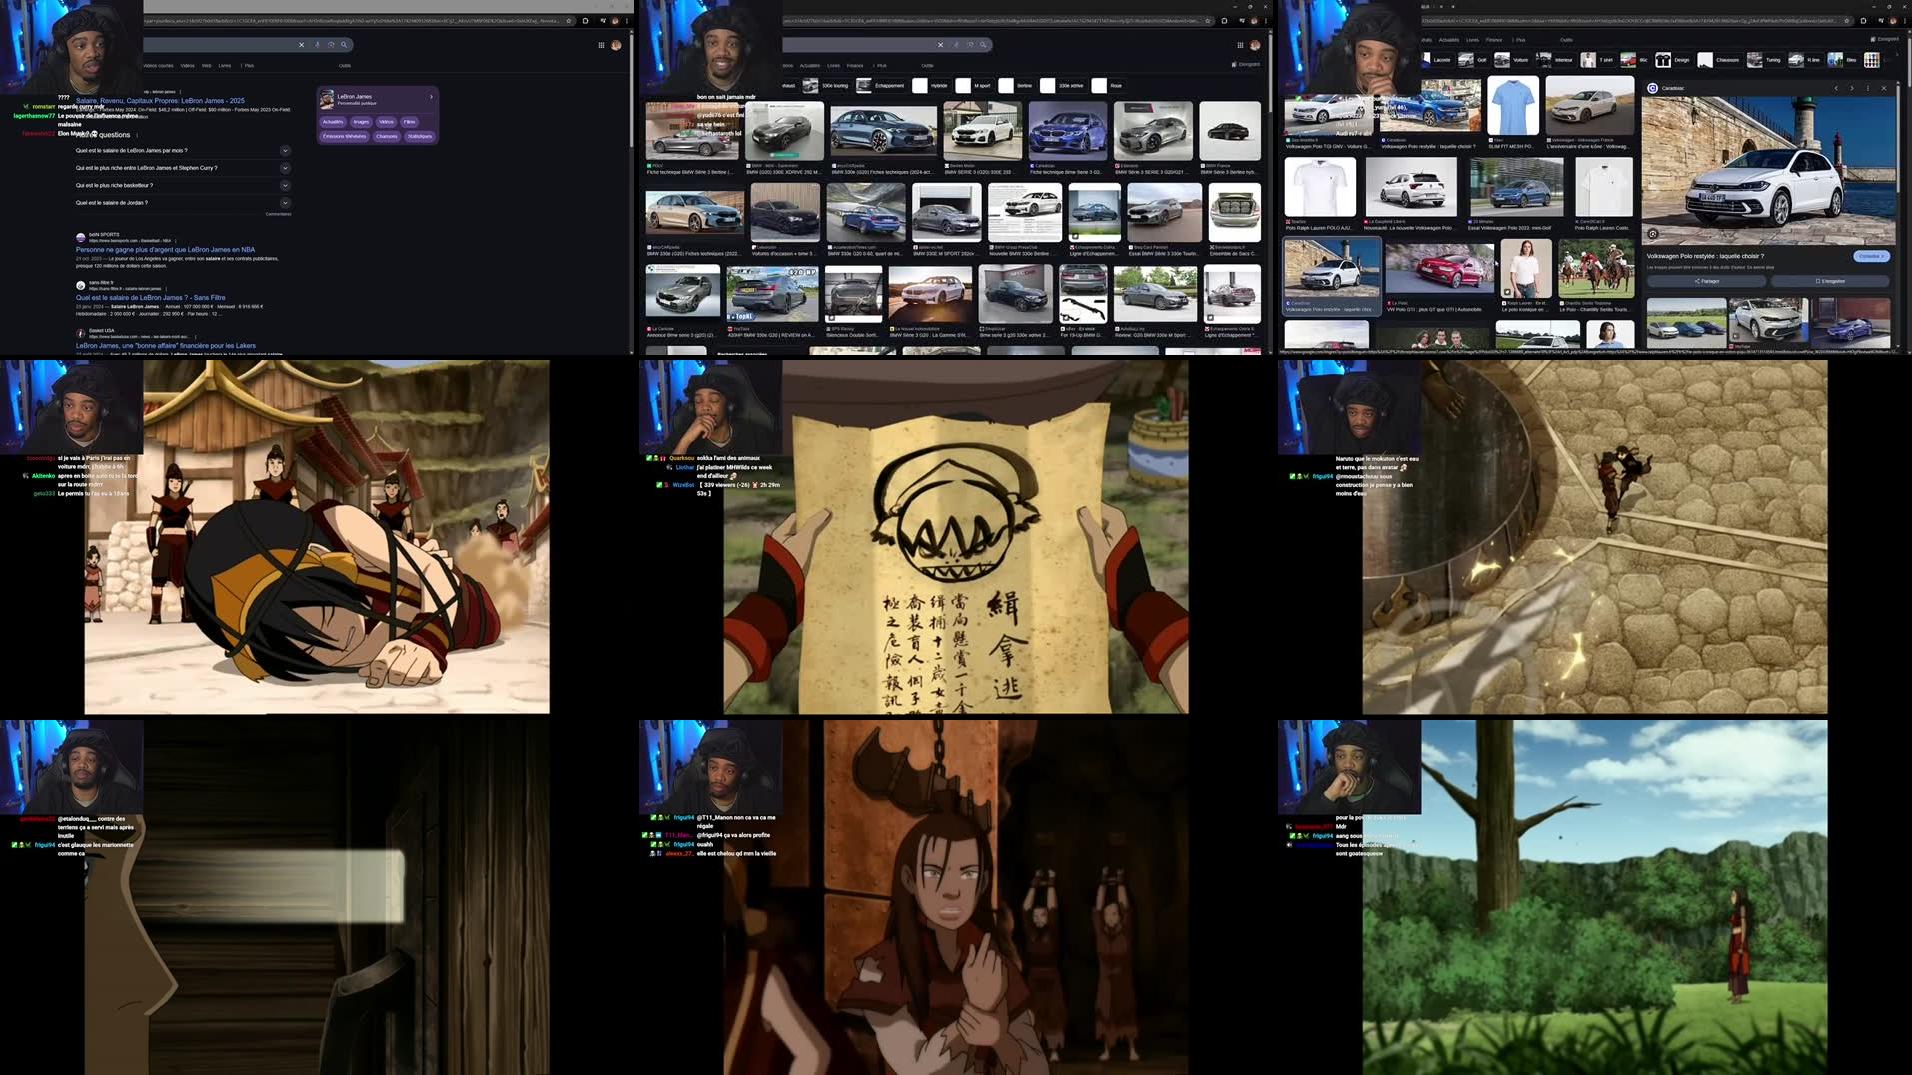This screenshot has width=1912, height=1075.
Task: Open polo horse match image thumbnail
Action: [1596, 269]
